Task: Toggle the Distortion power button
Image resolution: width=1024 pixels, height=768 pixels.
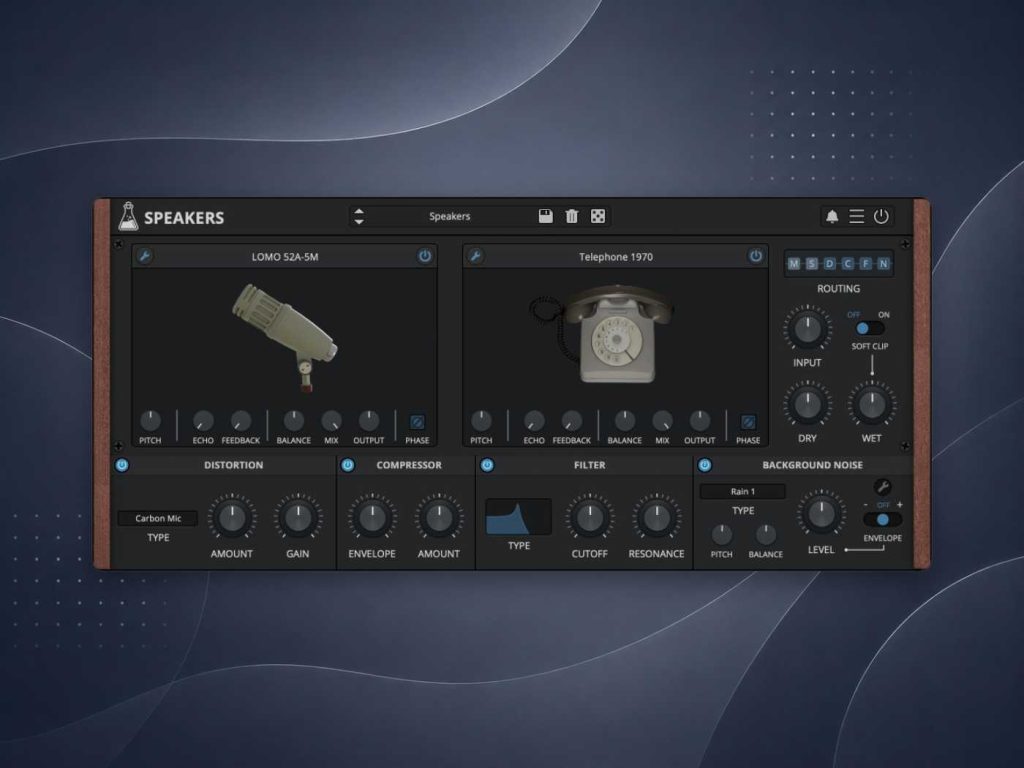Action: [121, 465]
